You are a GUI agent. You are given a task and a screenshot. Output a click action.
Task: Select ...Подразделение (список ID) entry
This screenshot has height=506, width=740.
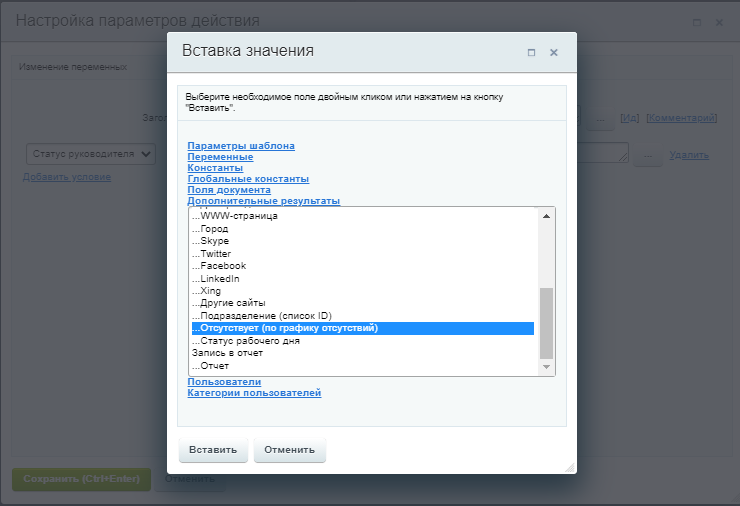363,316
